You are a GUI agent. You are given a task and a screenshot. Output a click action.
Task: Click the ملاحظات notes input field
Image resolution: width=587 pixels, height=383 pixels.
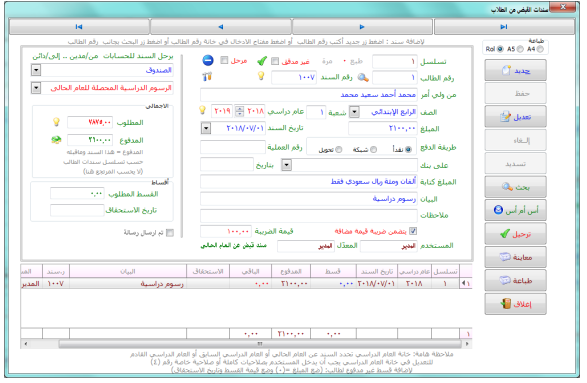click(309, 215)
